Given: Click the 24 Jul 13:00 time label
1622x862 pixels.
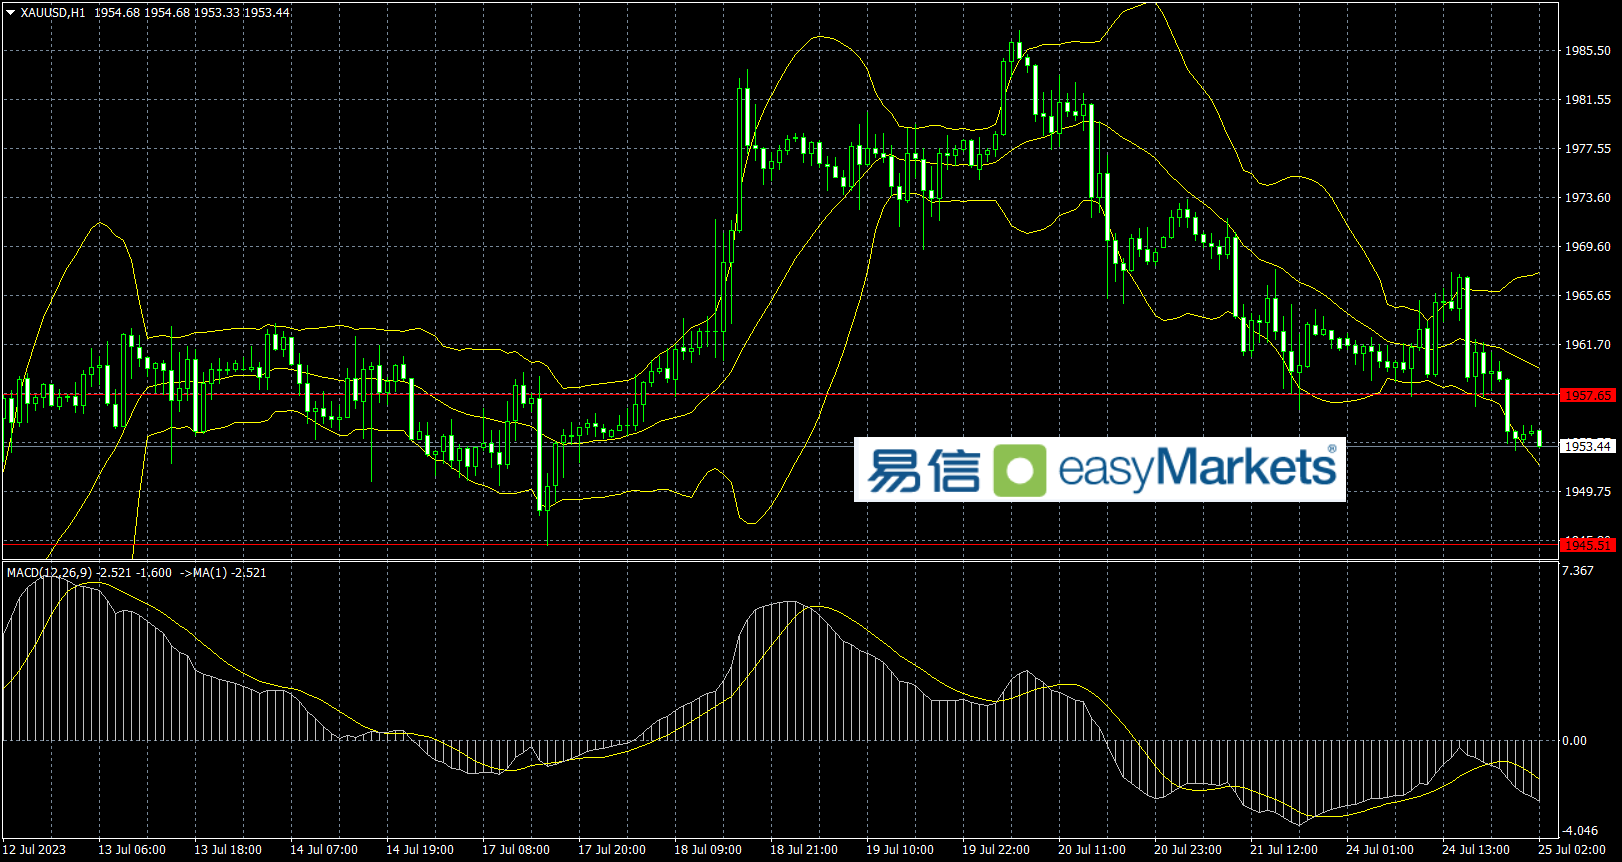Looking at the screenshot, I should pyautogui.click(x=1476, y=850).
